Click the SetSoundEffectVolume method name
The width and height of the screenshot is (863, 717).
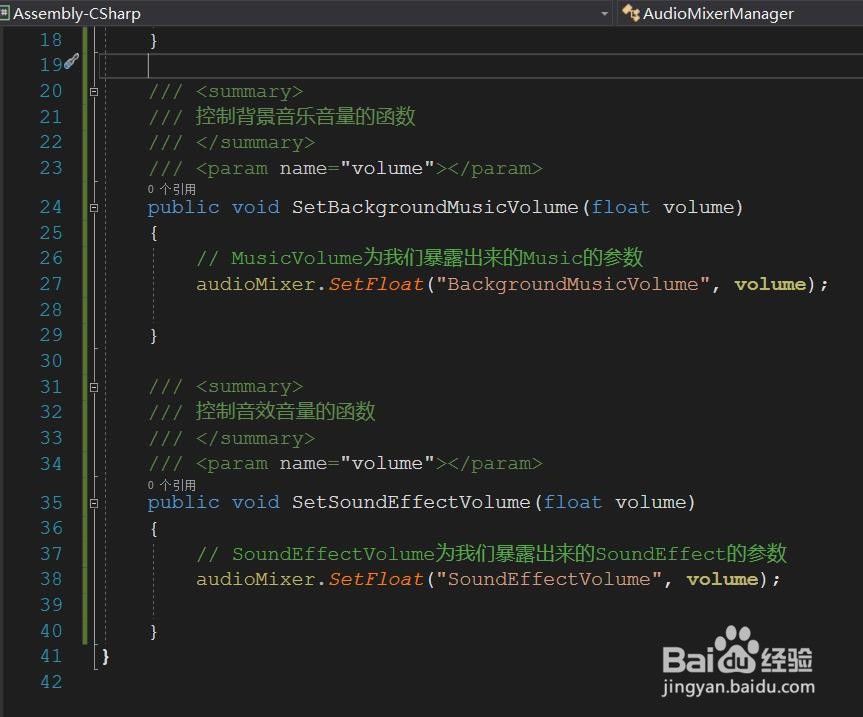(411, 502)
